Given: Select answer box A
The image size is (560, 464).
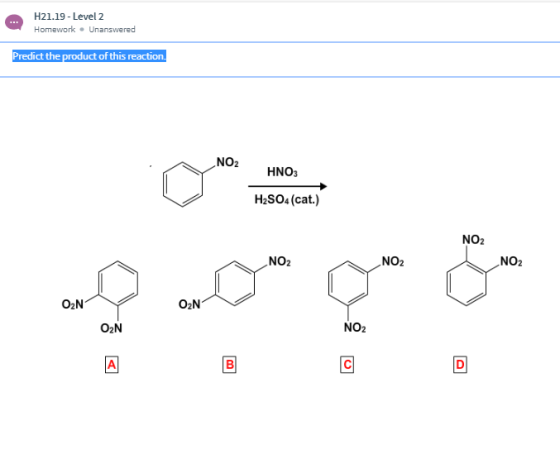Looking at the screenshot, I should 111,364.
